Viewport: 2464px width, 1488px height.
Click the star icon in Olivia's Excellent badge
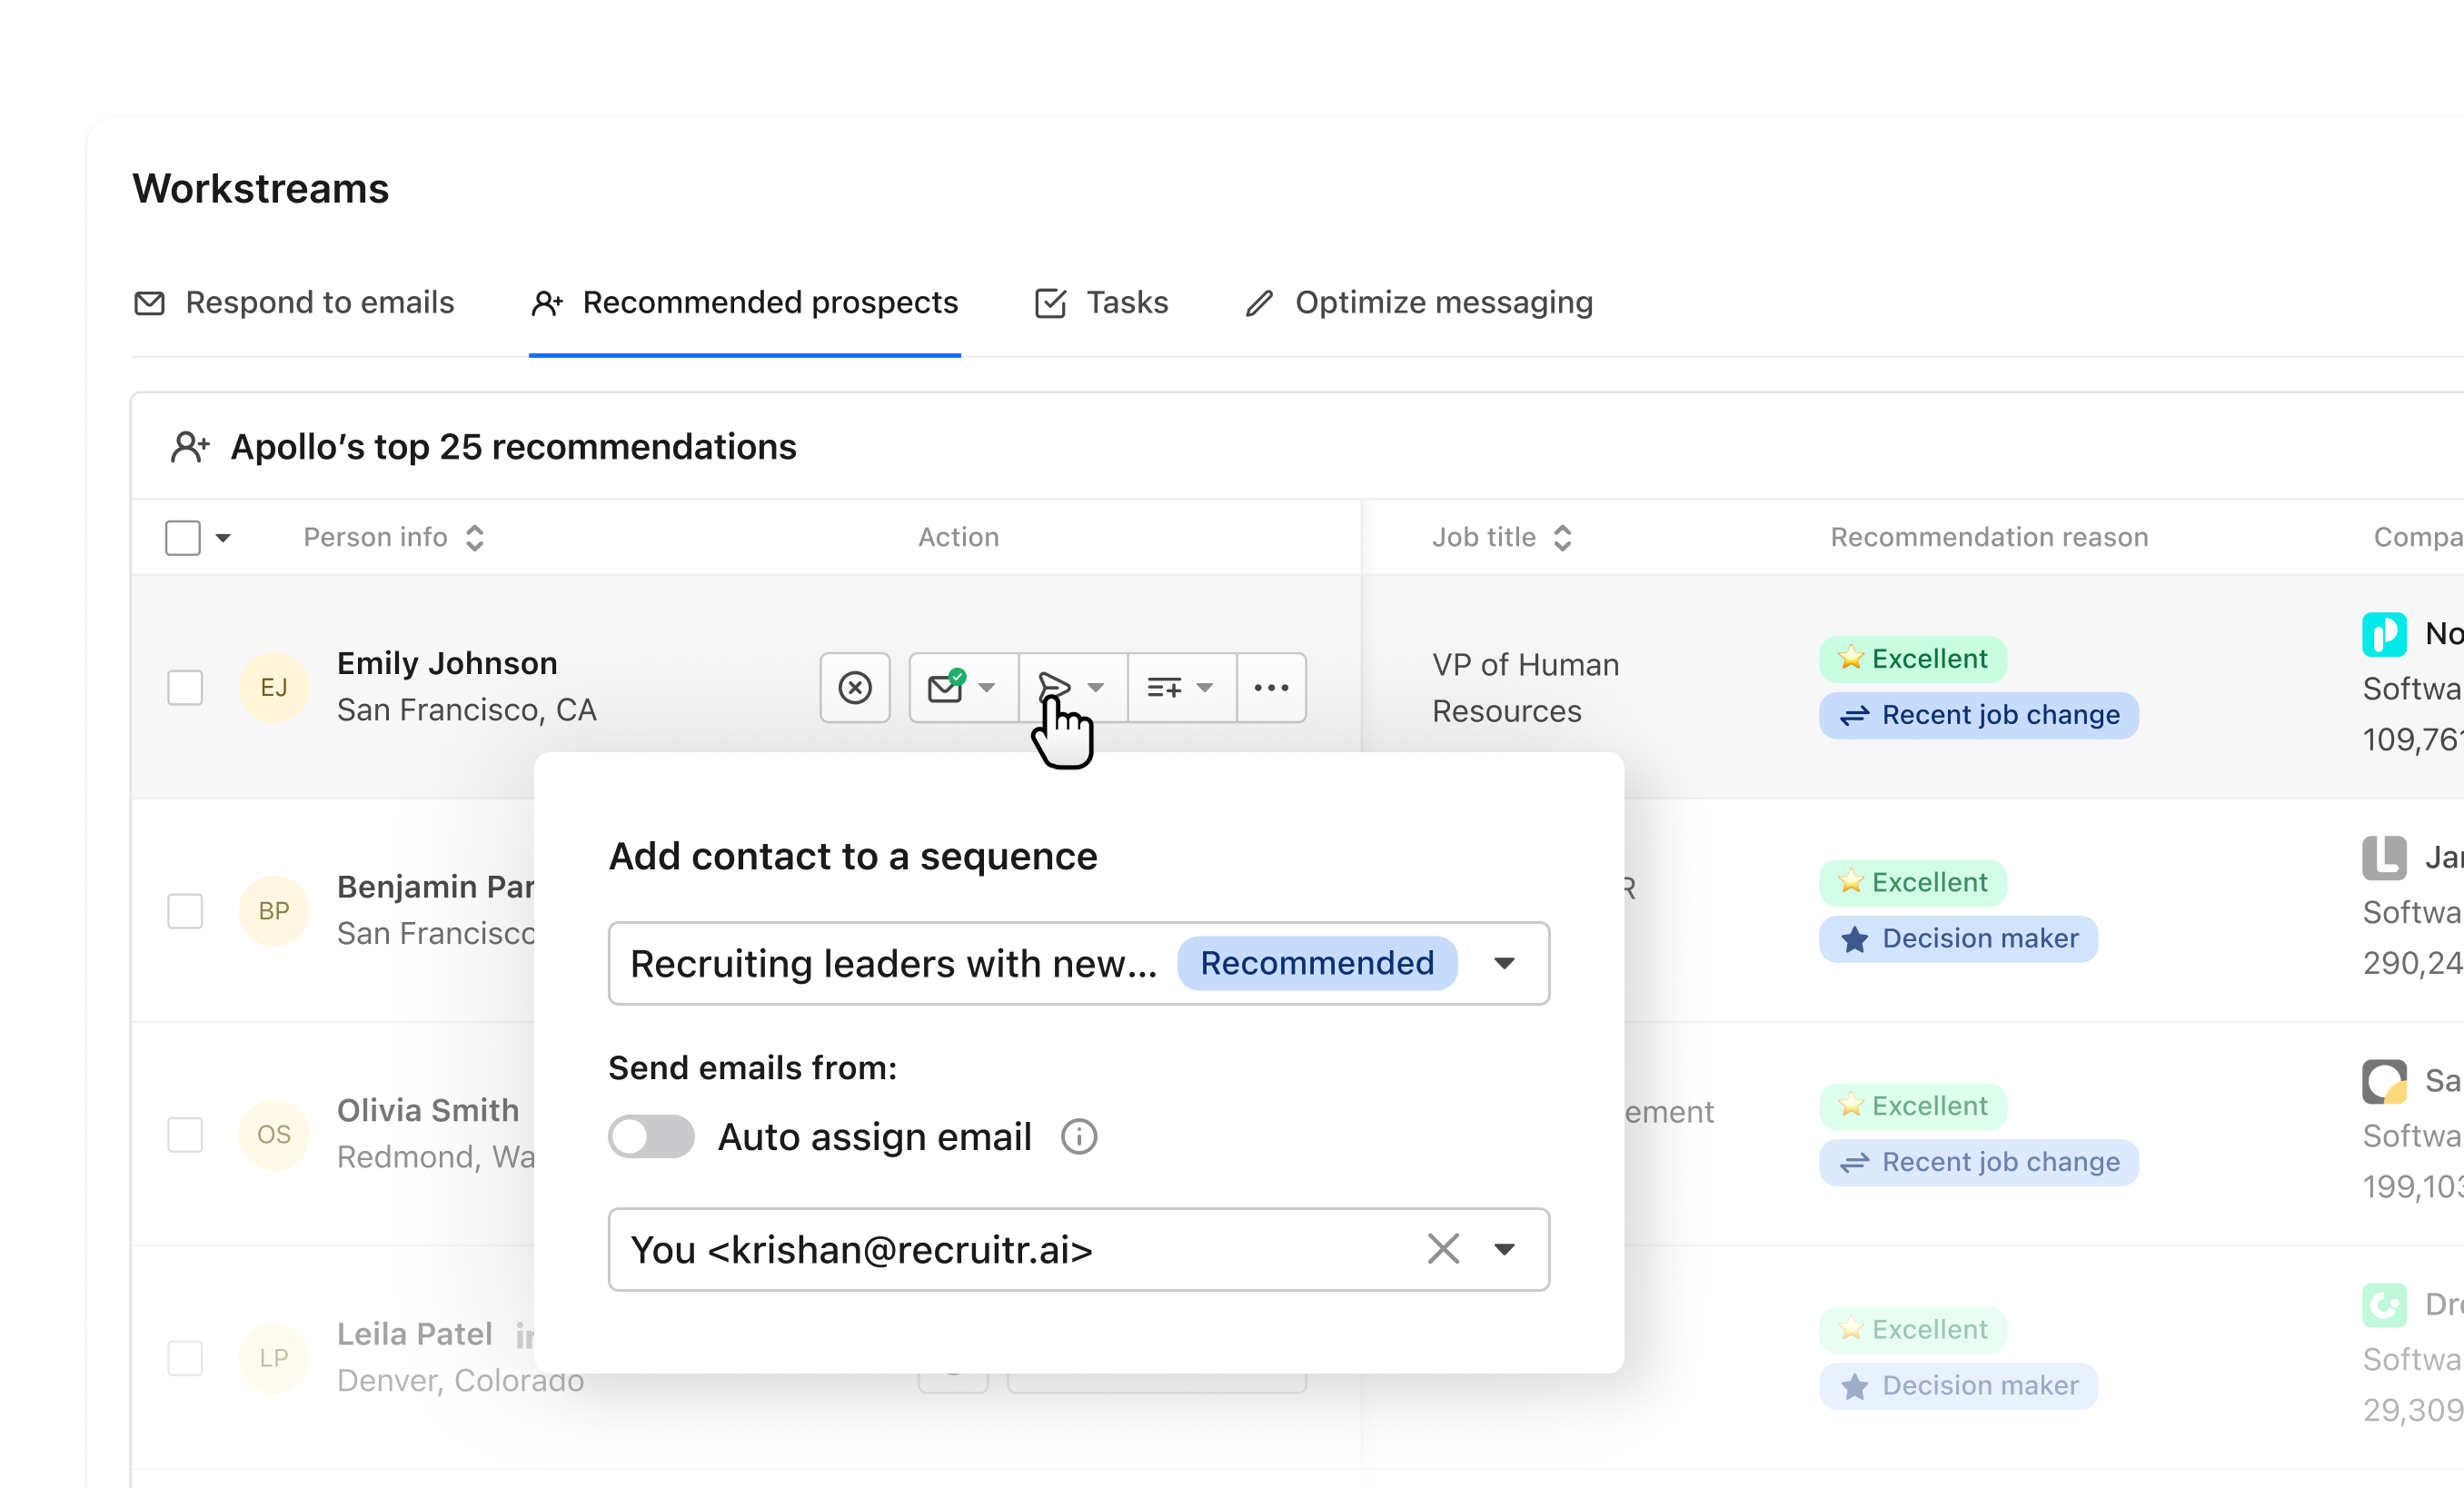coord(1850,1105)
